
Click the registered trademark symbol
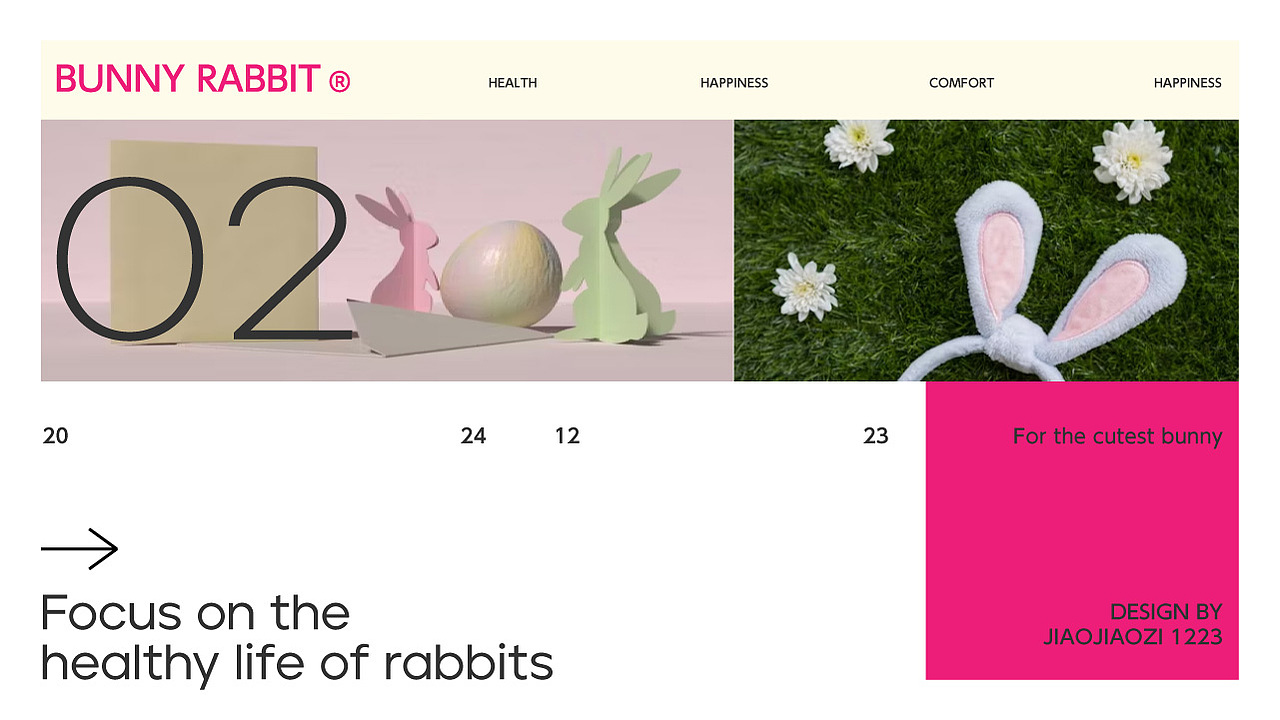340,80
